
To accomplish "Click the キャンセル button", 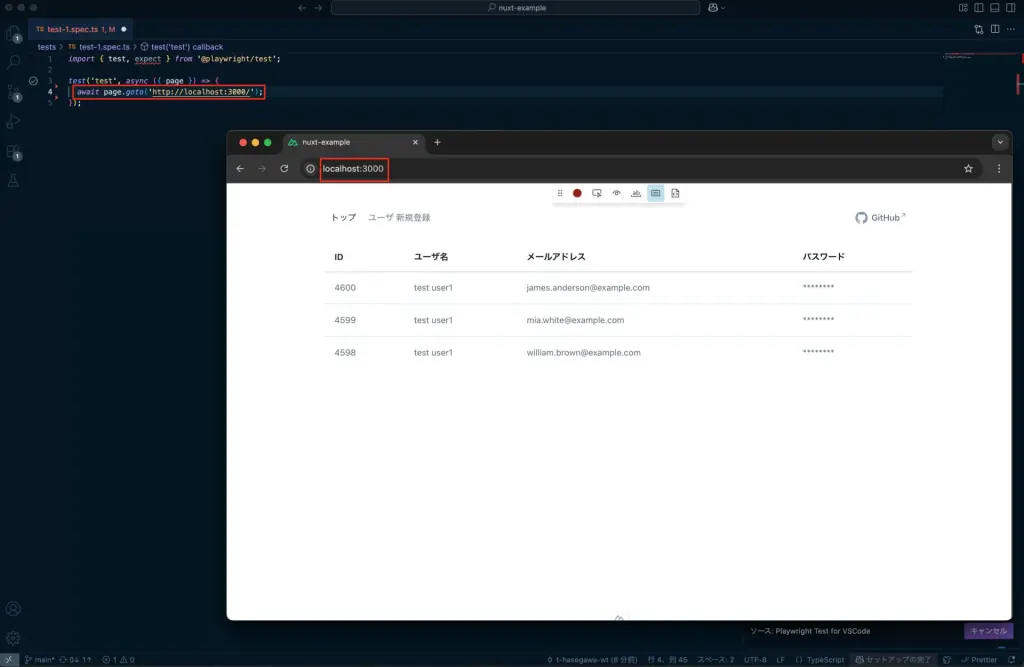I will [x=988, y=631].
